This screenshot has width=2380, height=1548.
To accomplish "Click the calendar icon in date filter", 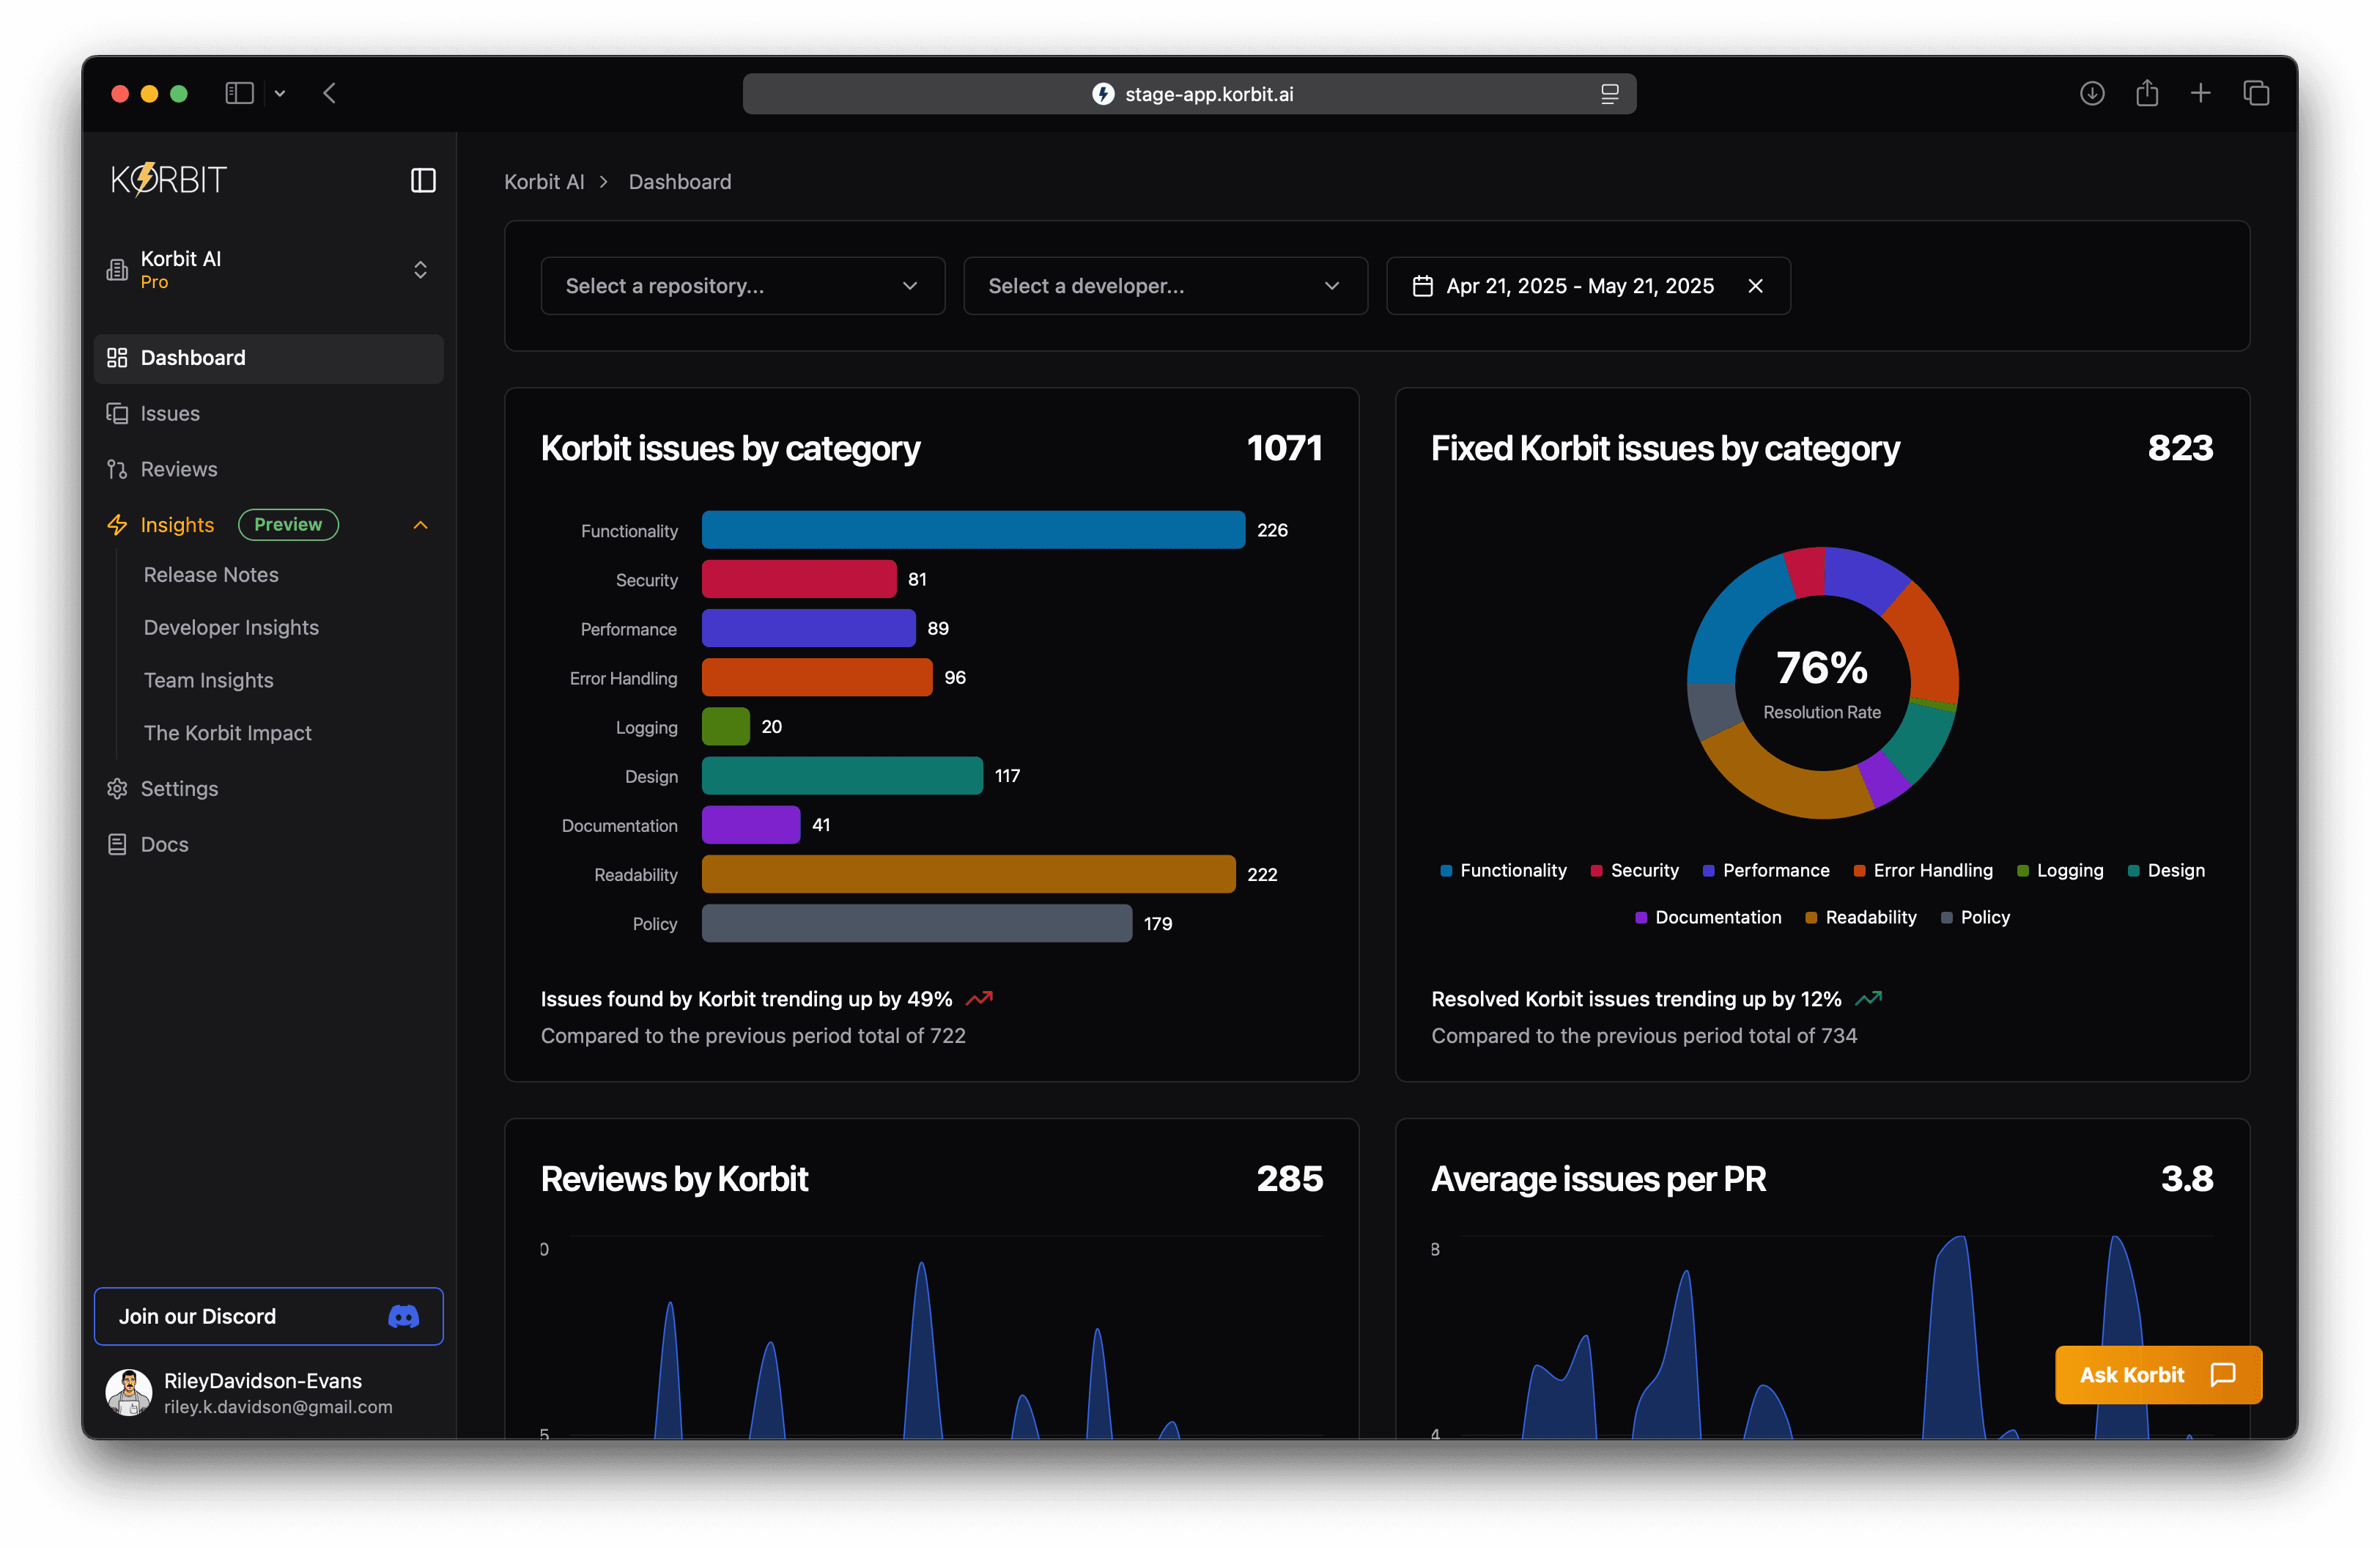I will (1422, 286).
